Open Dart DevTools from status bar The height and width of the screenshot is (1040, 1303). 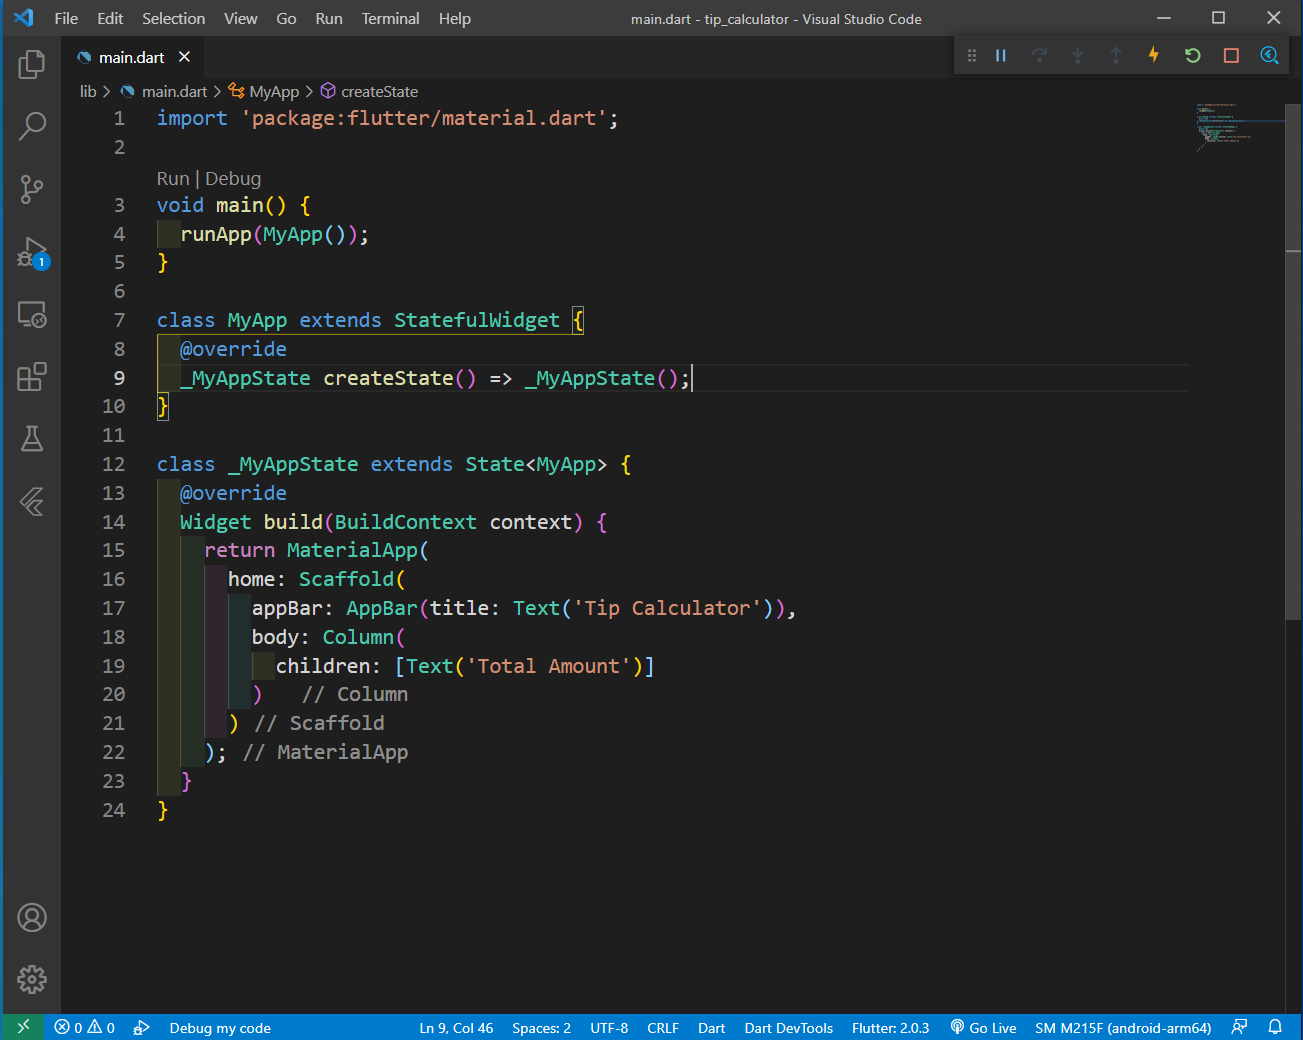[x=788, y=1027]
